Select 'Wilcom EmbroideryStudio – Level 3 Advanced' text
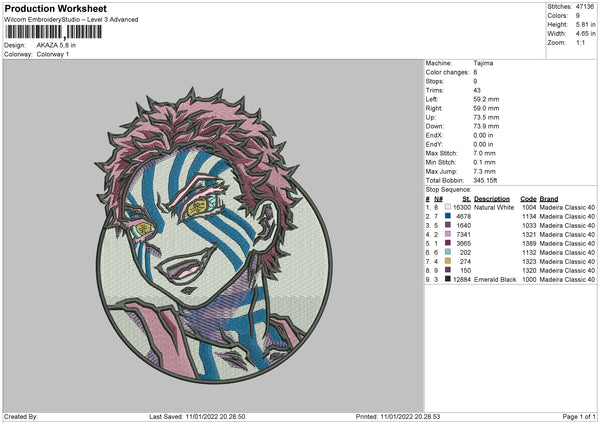 (x=71, y=20)
